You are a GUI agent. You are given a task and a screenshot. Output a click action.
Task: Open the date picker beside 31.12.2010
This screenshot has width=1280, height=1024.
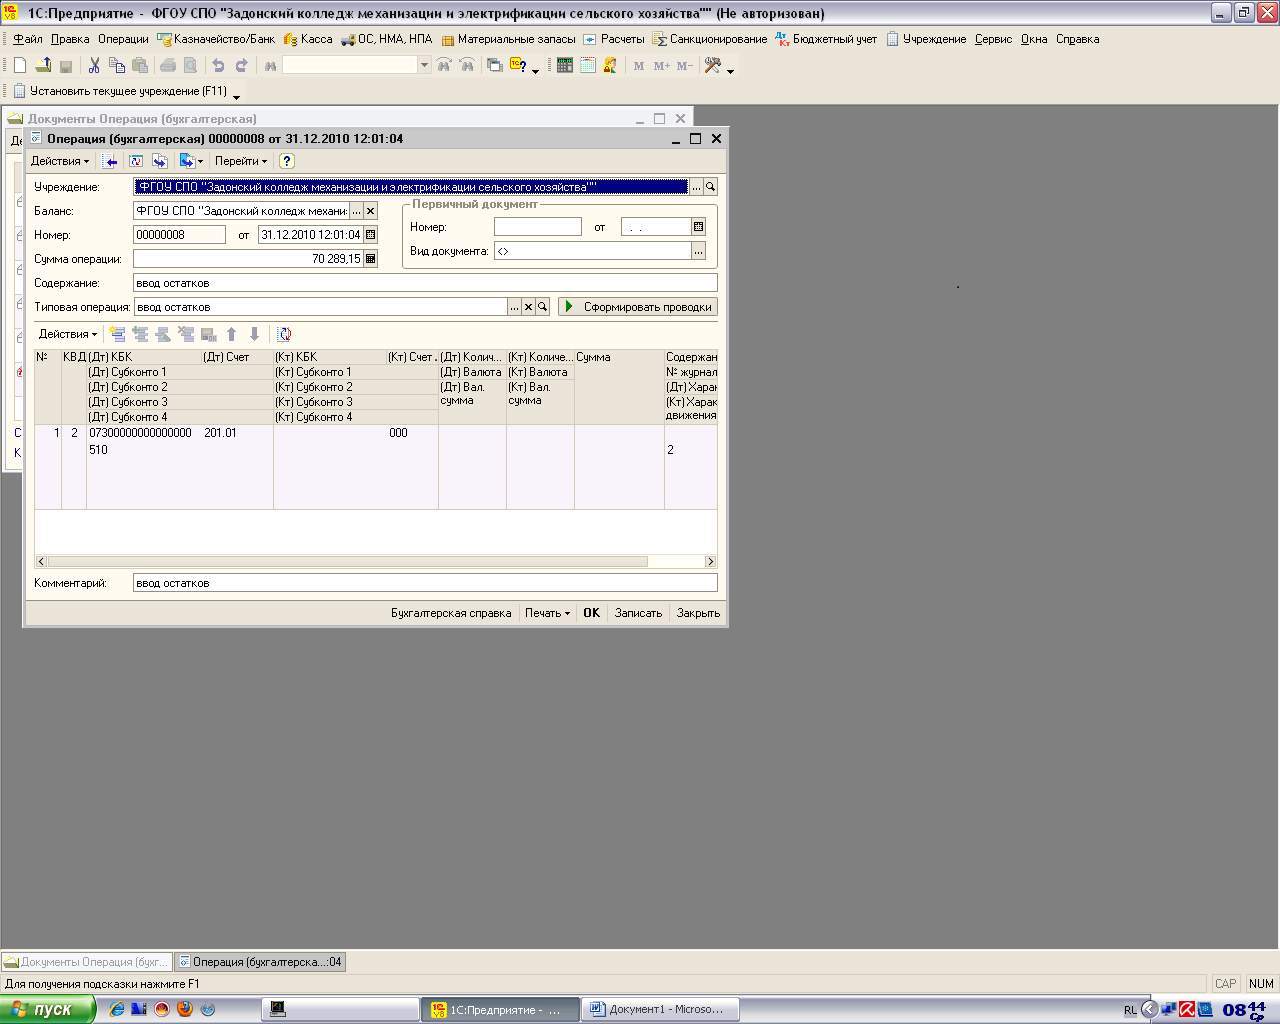coord(370,235)
